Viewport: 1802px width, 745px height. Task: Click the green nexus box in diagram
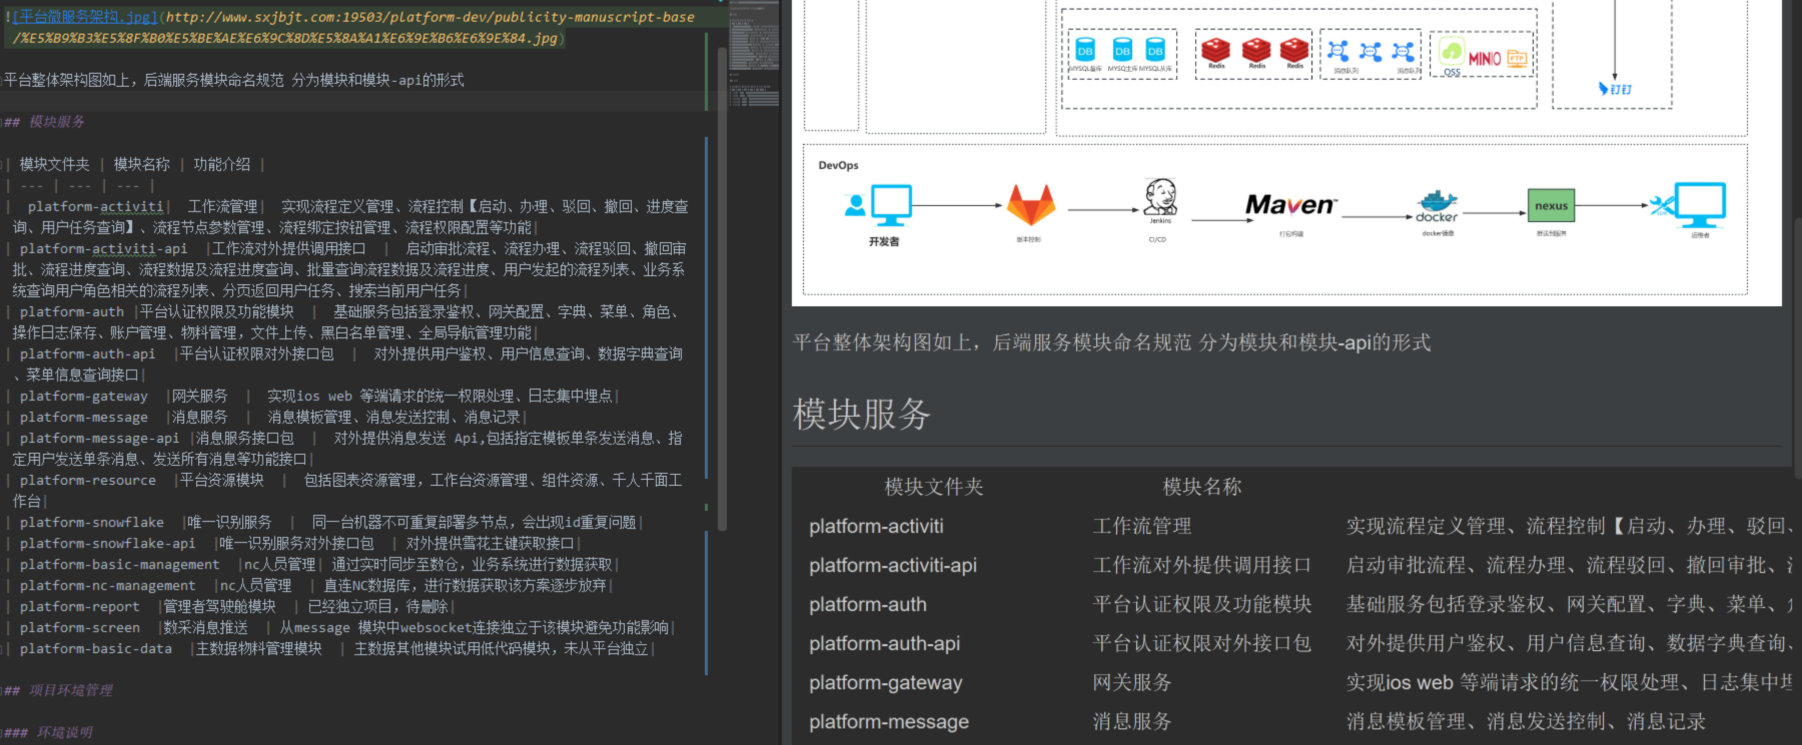tap(1551, 206)
